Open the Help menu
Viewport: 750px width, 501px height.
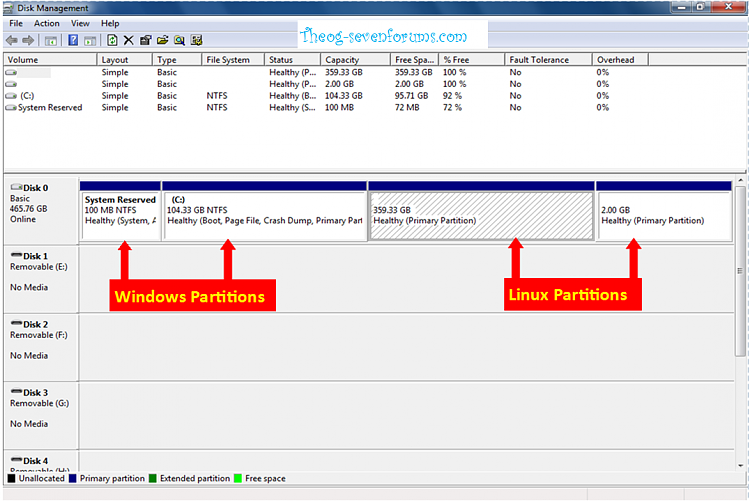tap(110, 23)
